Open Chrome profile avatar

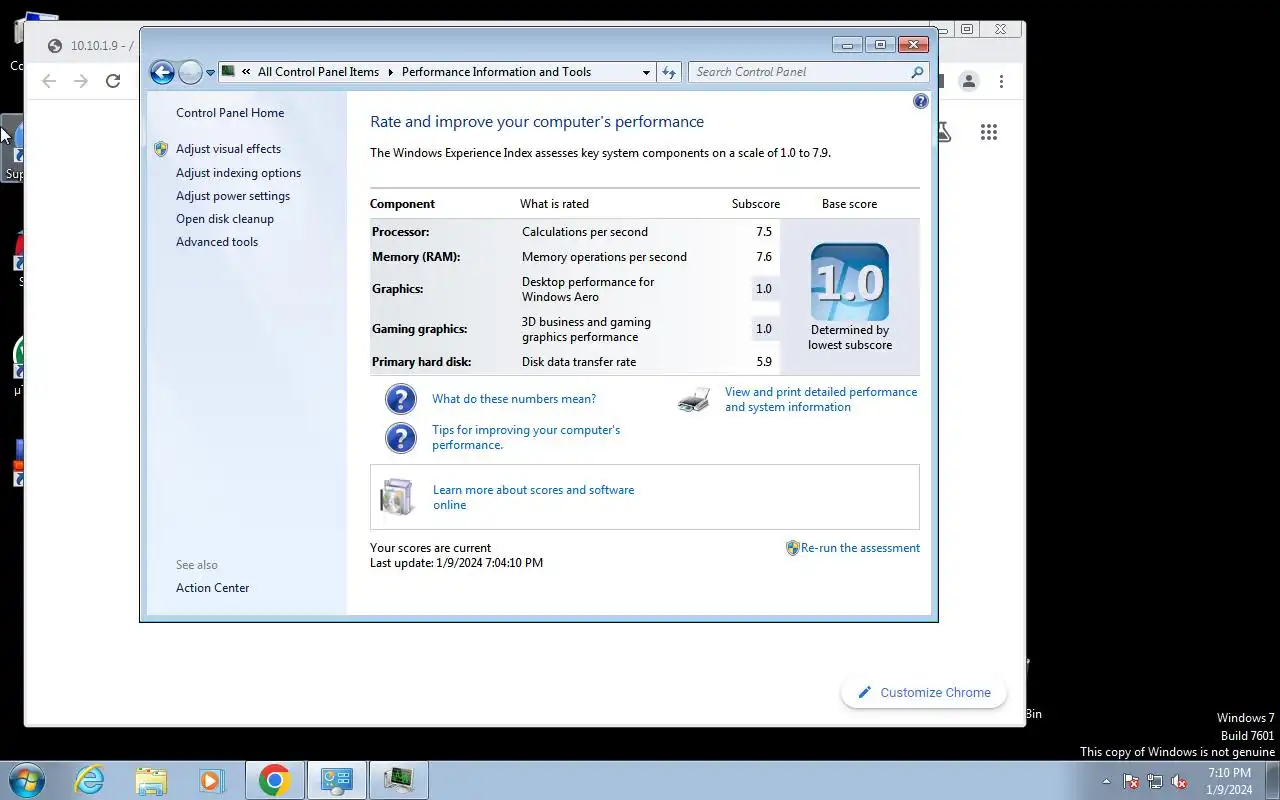click(x=968, y=81)
